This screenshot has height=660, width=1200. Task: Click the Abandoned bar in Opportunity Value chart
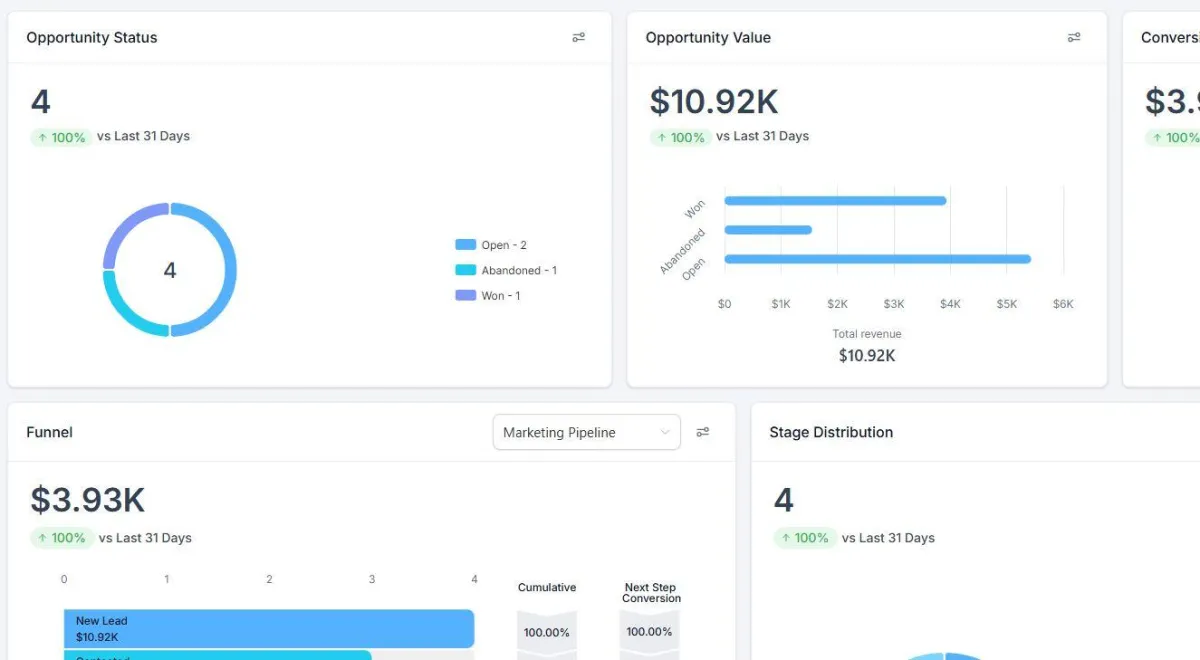[x=768, y=230]
